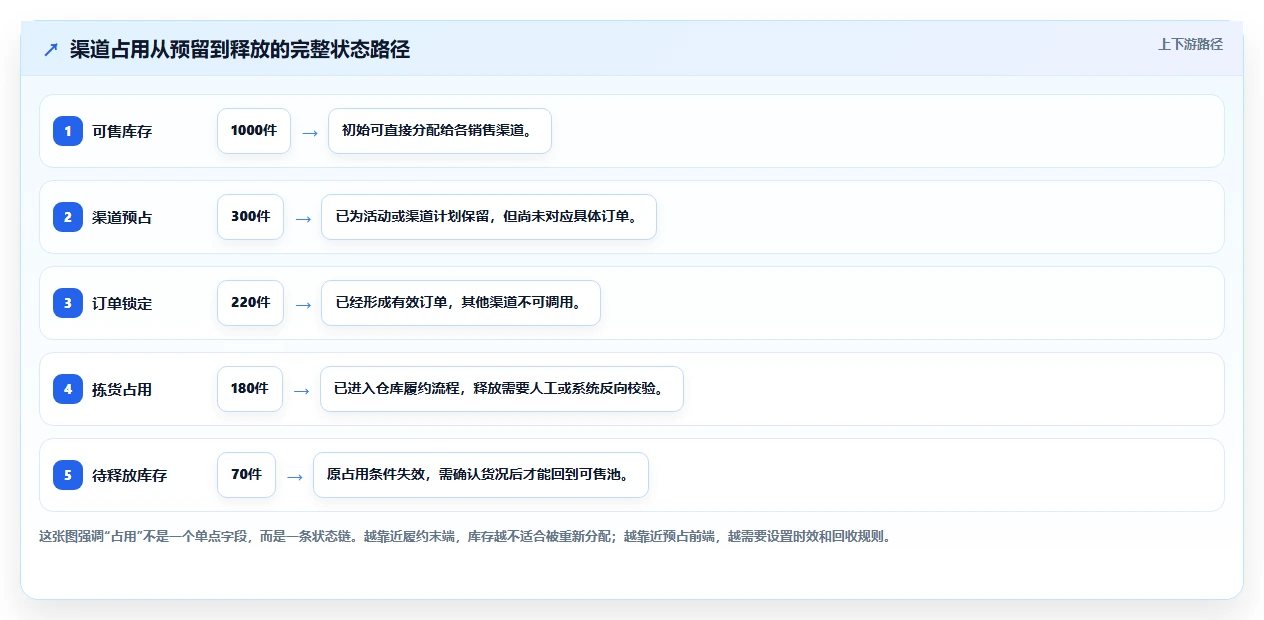This screenshot has height=620, width=1264.
Task: Click the arrow after 70件
Action: pos(295,476)
